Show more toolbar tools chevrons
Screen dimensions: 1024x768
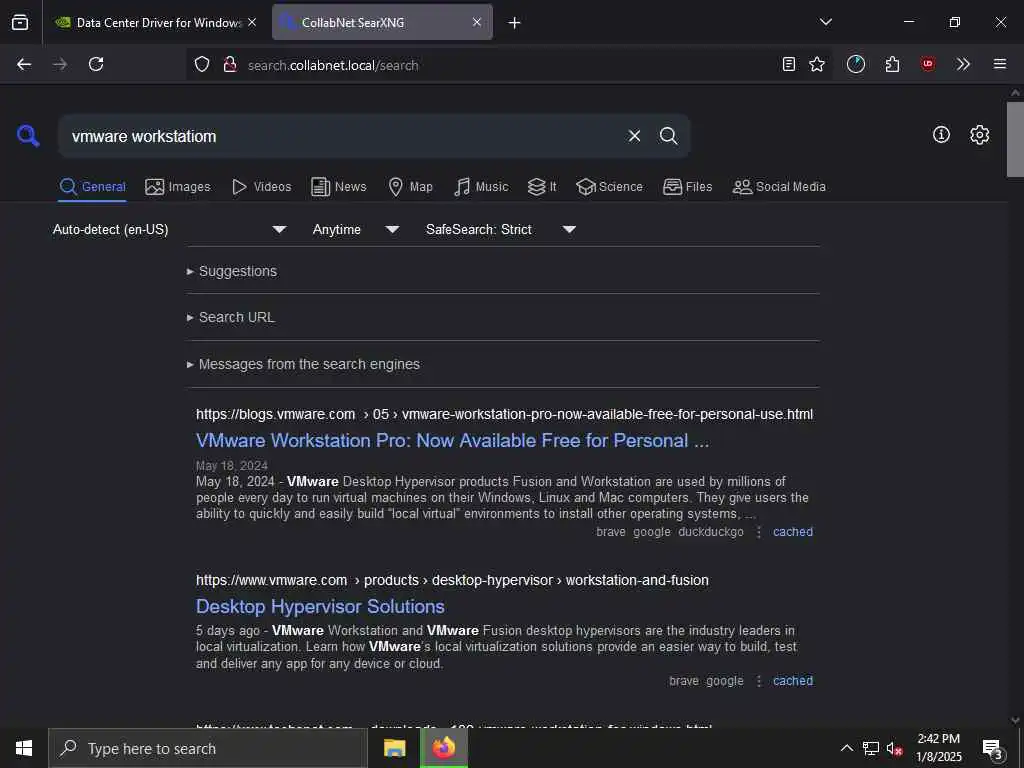[963, 64]
